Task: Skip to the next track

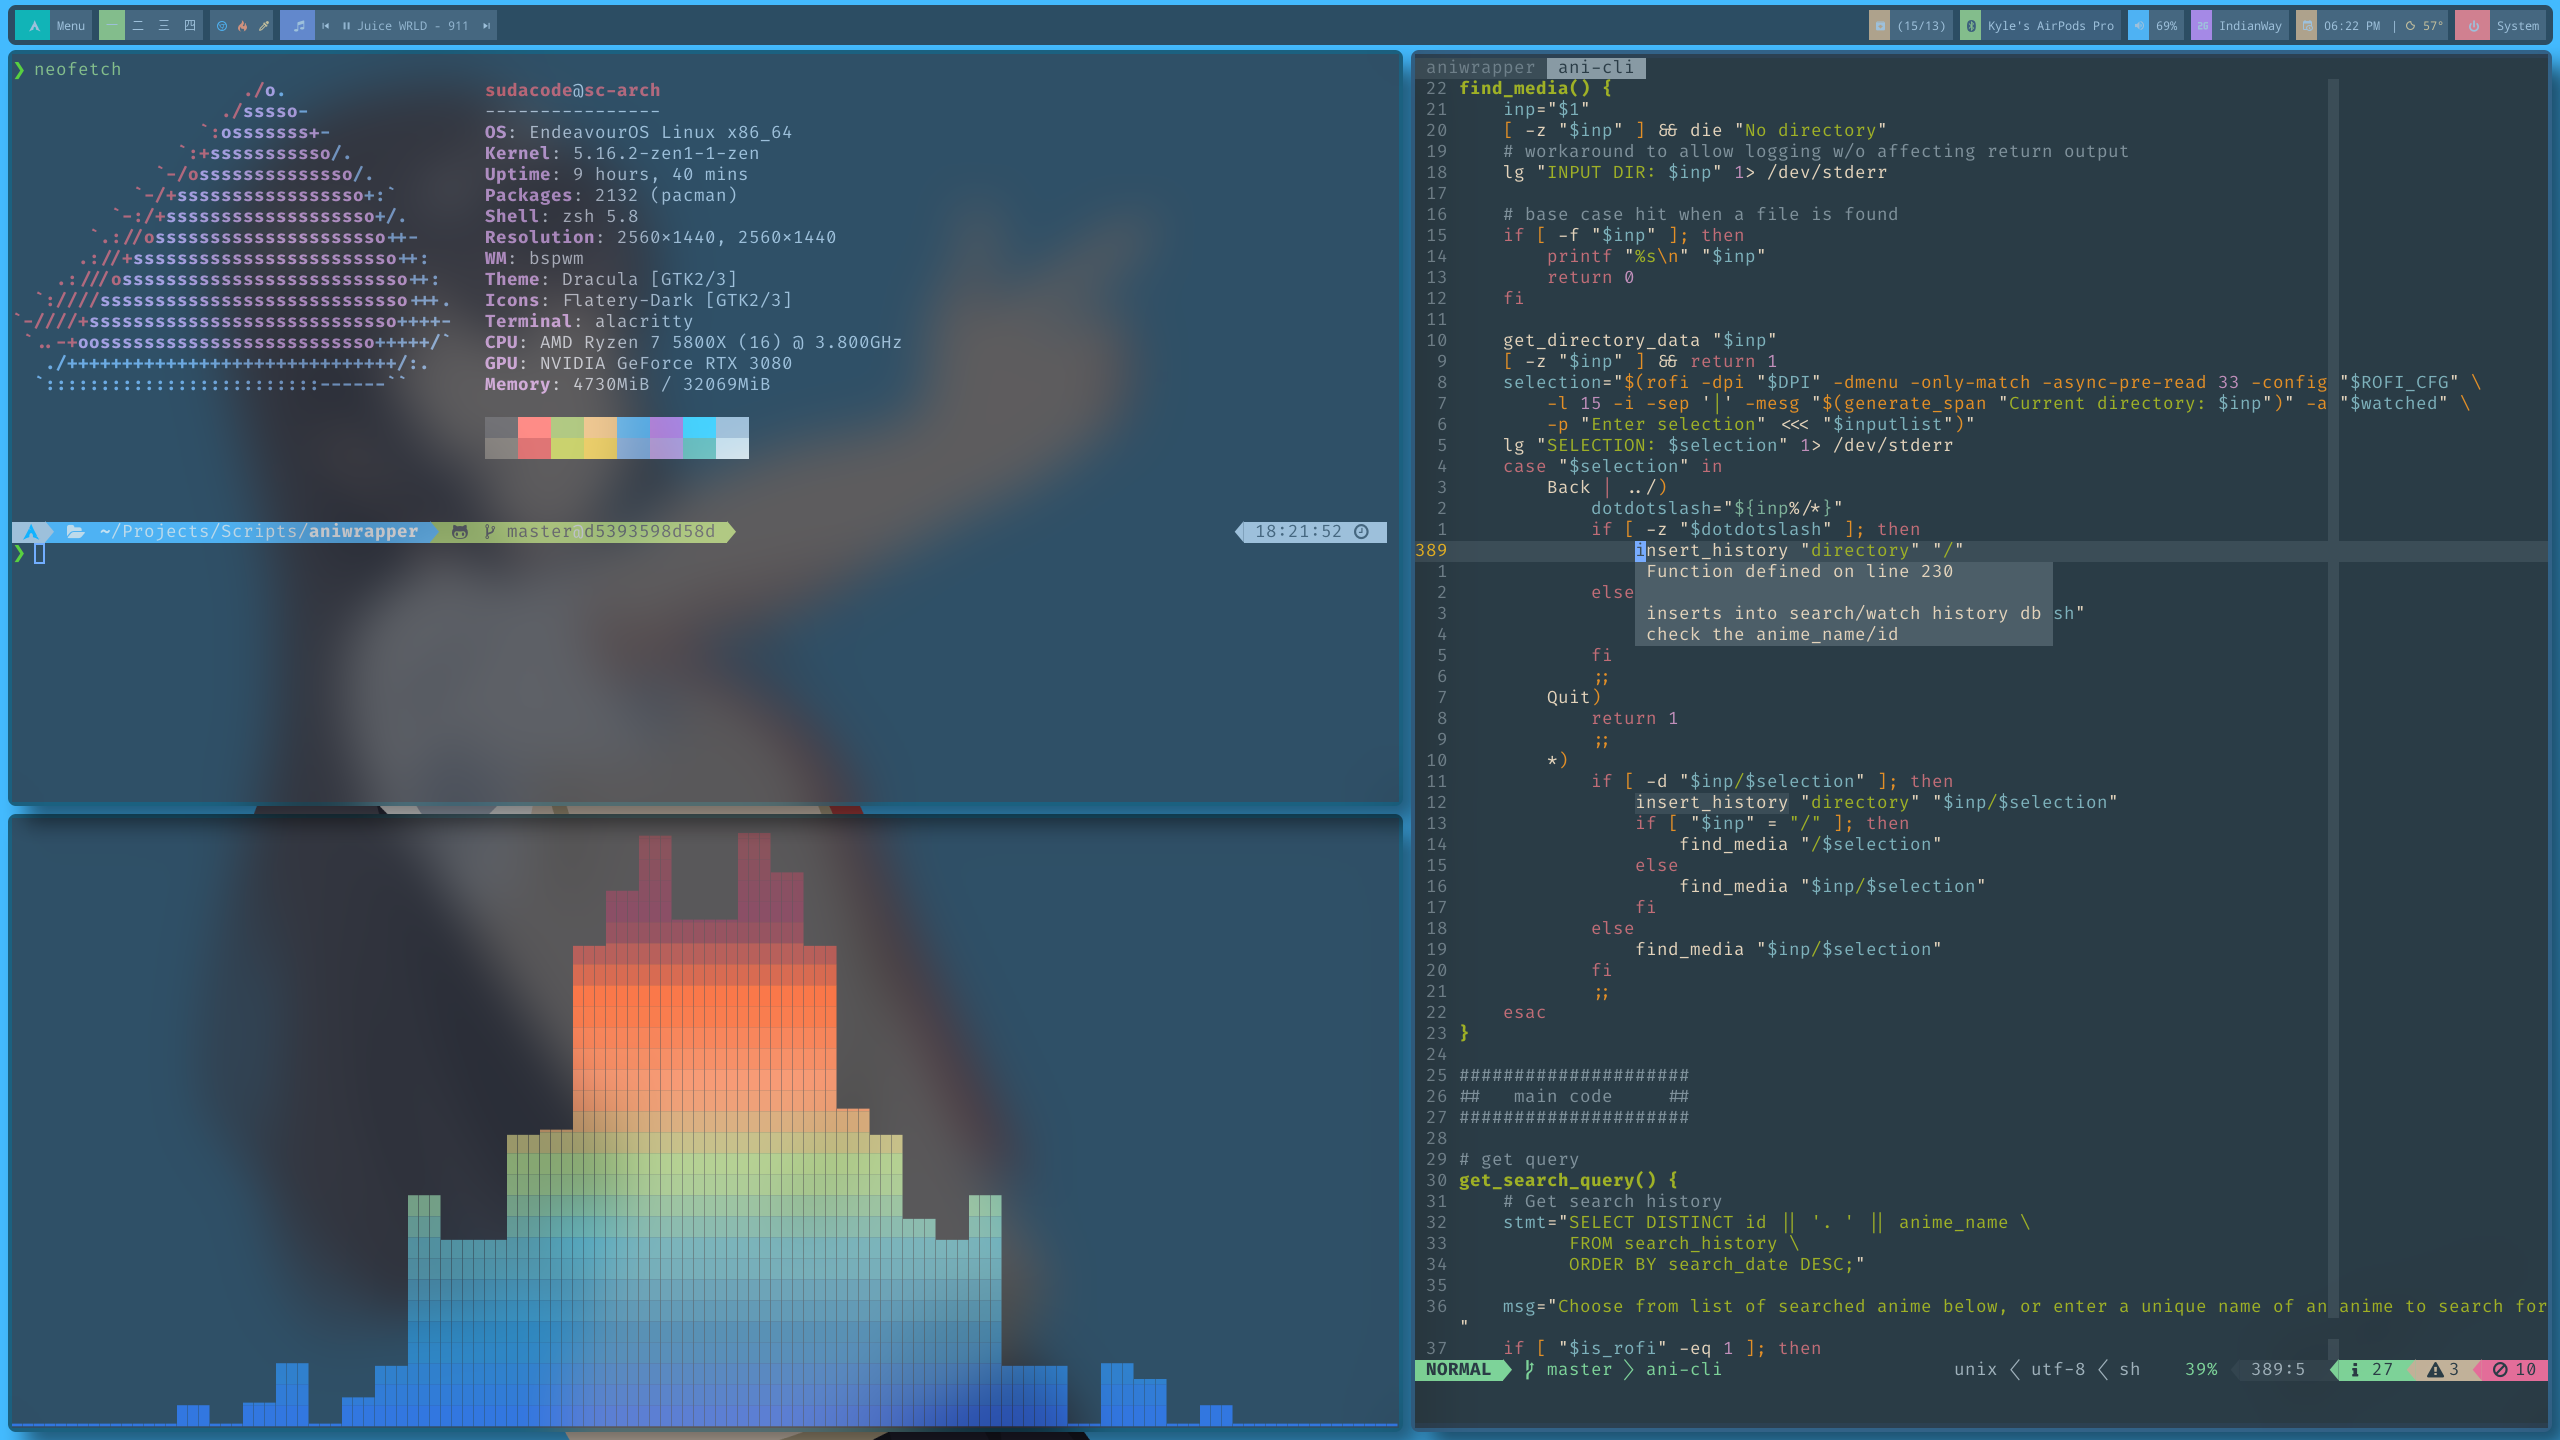Action: click(x=486, y=26)
